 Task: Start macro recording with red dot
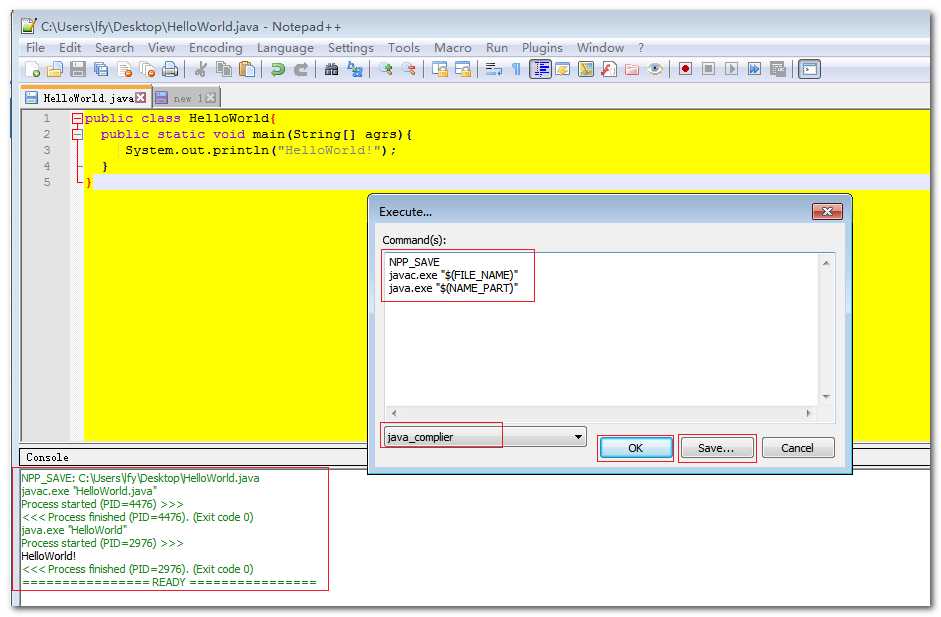[685, 70]
